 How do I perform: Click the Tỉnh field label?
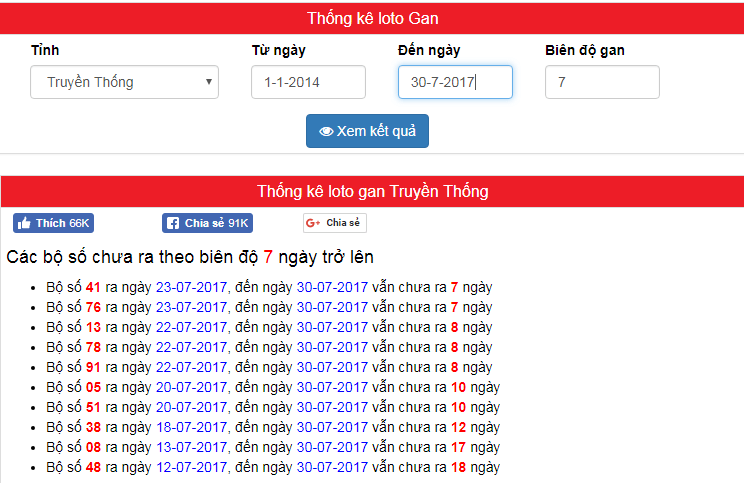[45, 50]
